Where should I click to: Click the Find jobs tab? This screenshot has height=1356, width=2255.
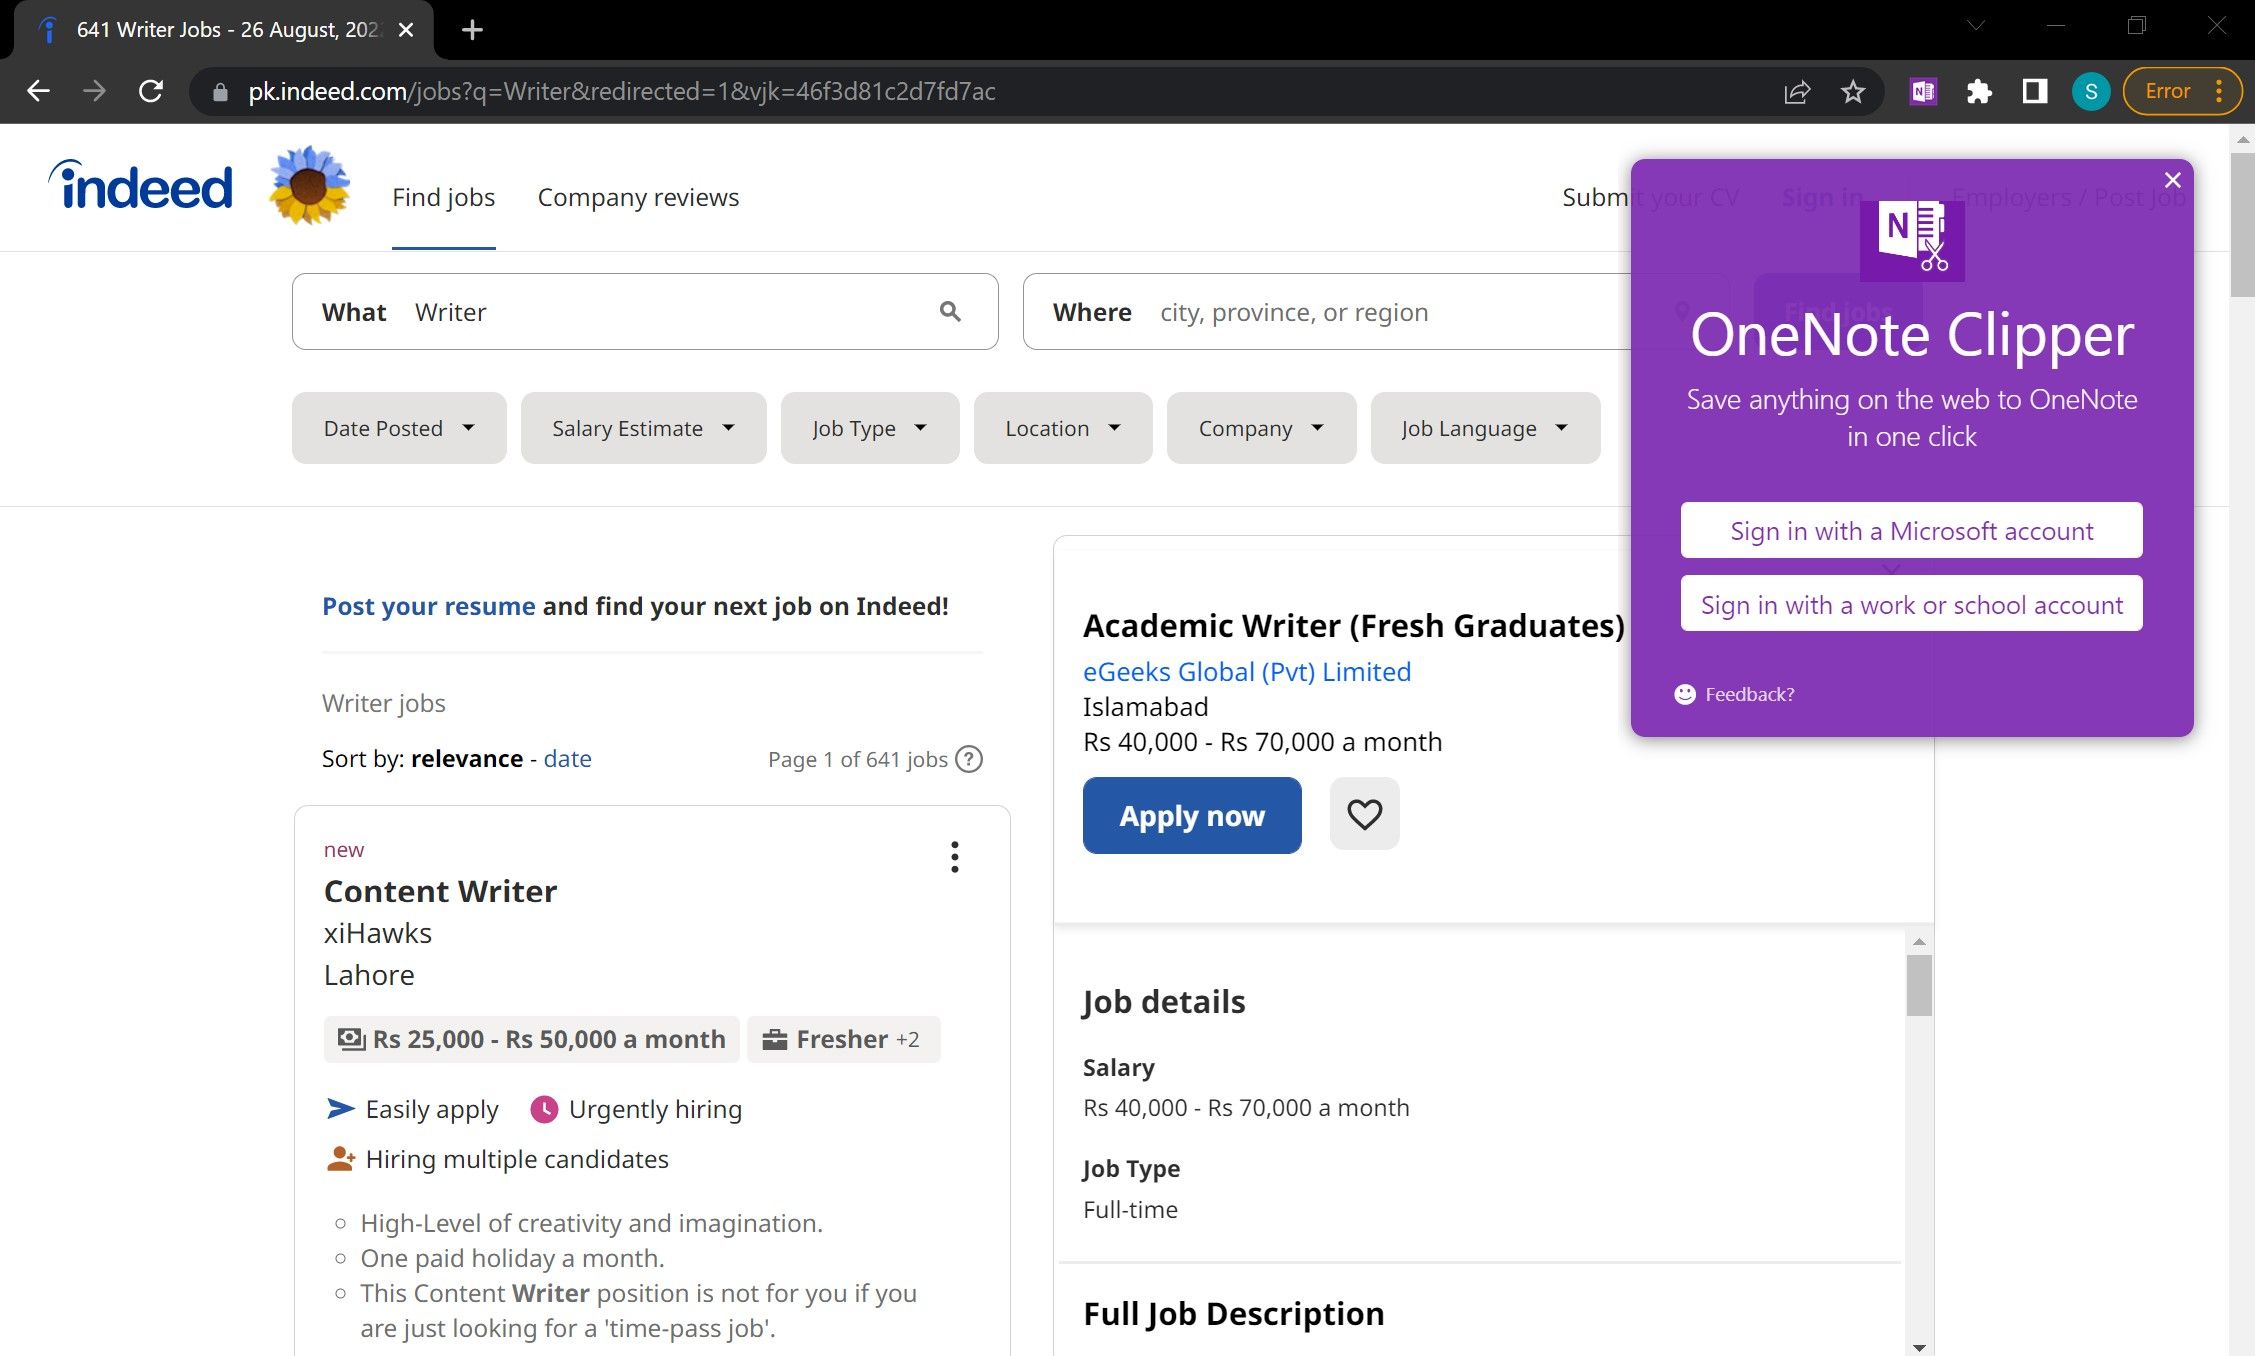point(443,196)
